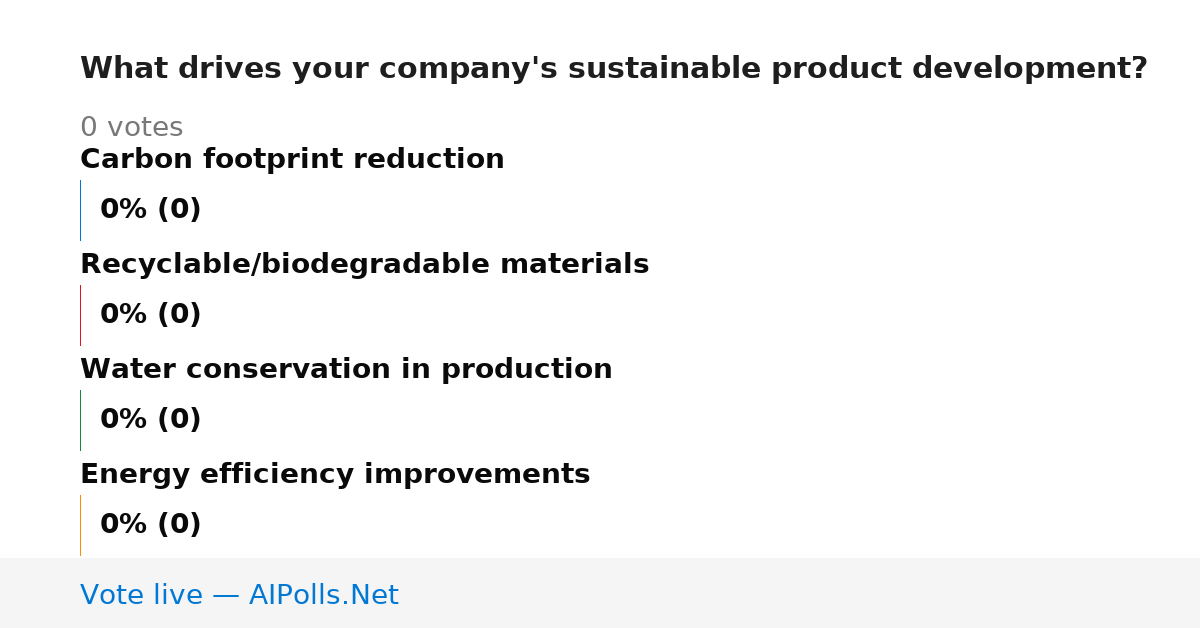Choose the Water conservation in production option
The width and height of the screenshot is (1200, 628).
pos(346,369)
